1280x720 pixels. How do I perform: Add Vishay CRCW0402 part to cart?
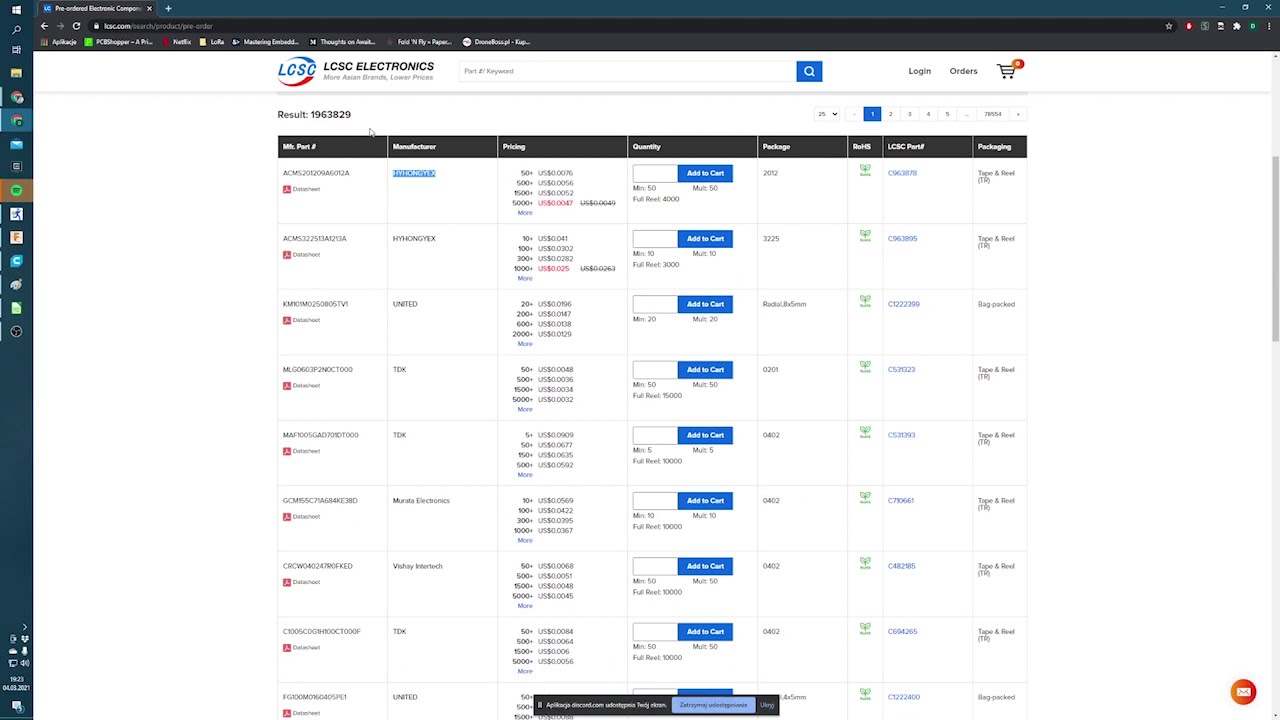(x=705, y=566)
